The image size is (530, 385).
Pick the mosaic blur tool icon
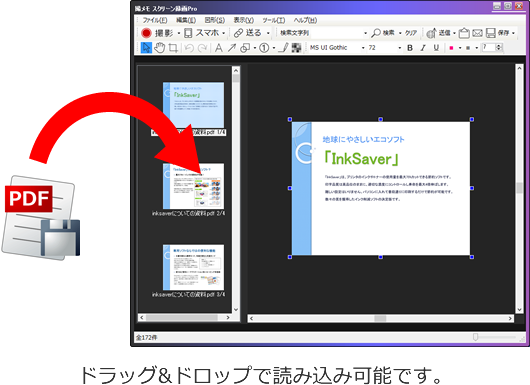(296, 48)
